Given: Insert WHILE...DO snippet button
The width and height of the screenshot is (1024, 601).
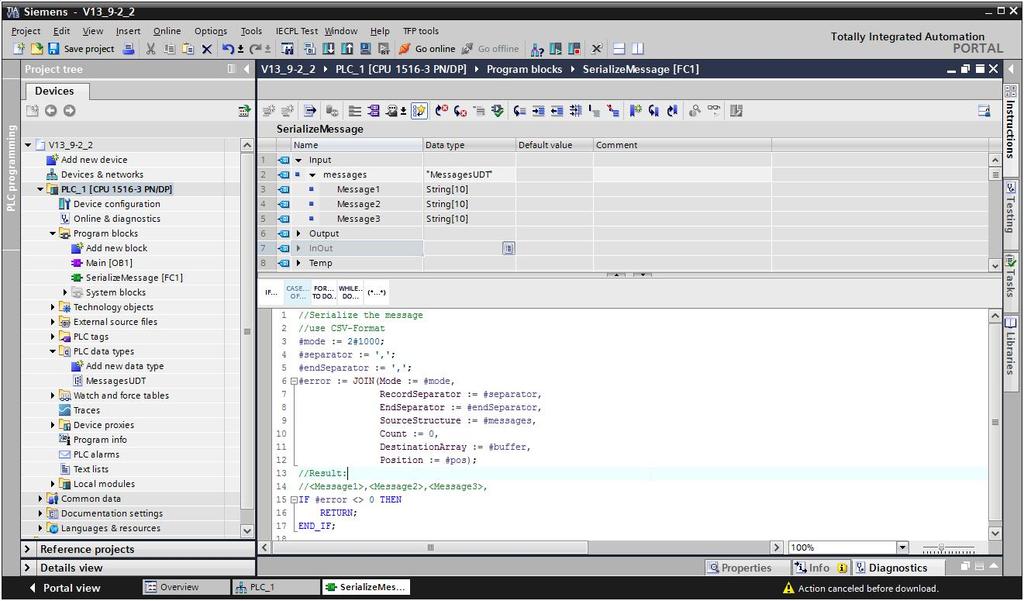Looking at the screenshot, I should pyautogui.click(x=350, y=293).
